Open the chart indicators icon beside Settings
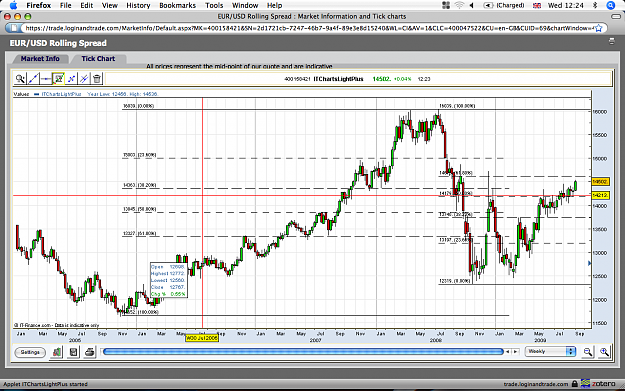Viewport: 625px width, 391px height. point(57,352)
